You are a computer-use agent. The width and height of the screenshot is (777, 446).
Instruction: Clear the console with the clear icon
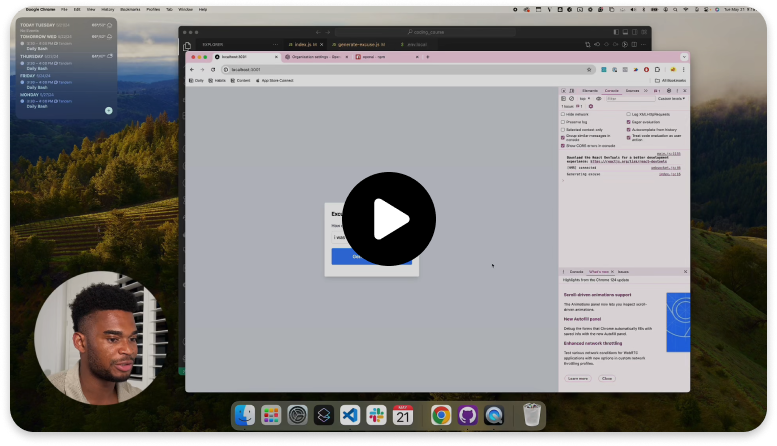click(571, 99)
